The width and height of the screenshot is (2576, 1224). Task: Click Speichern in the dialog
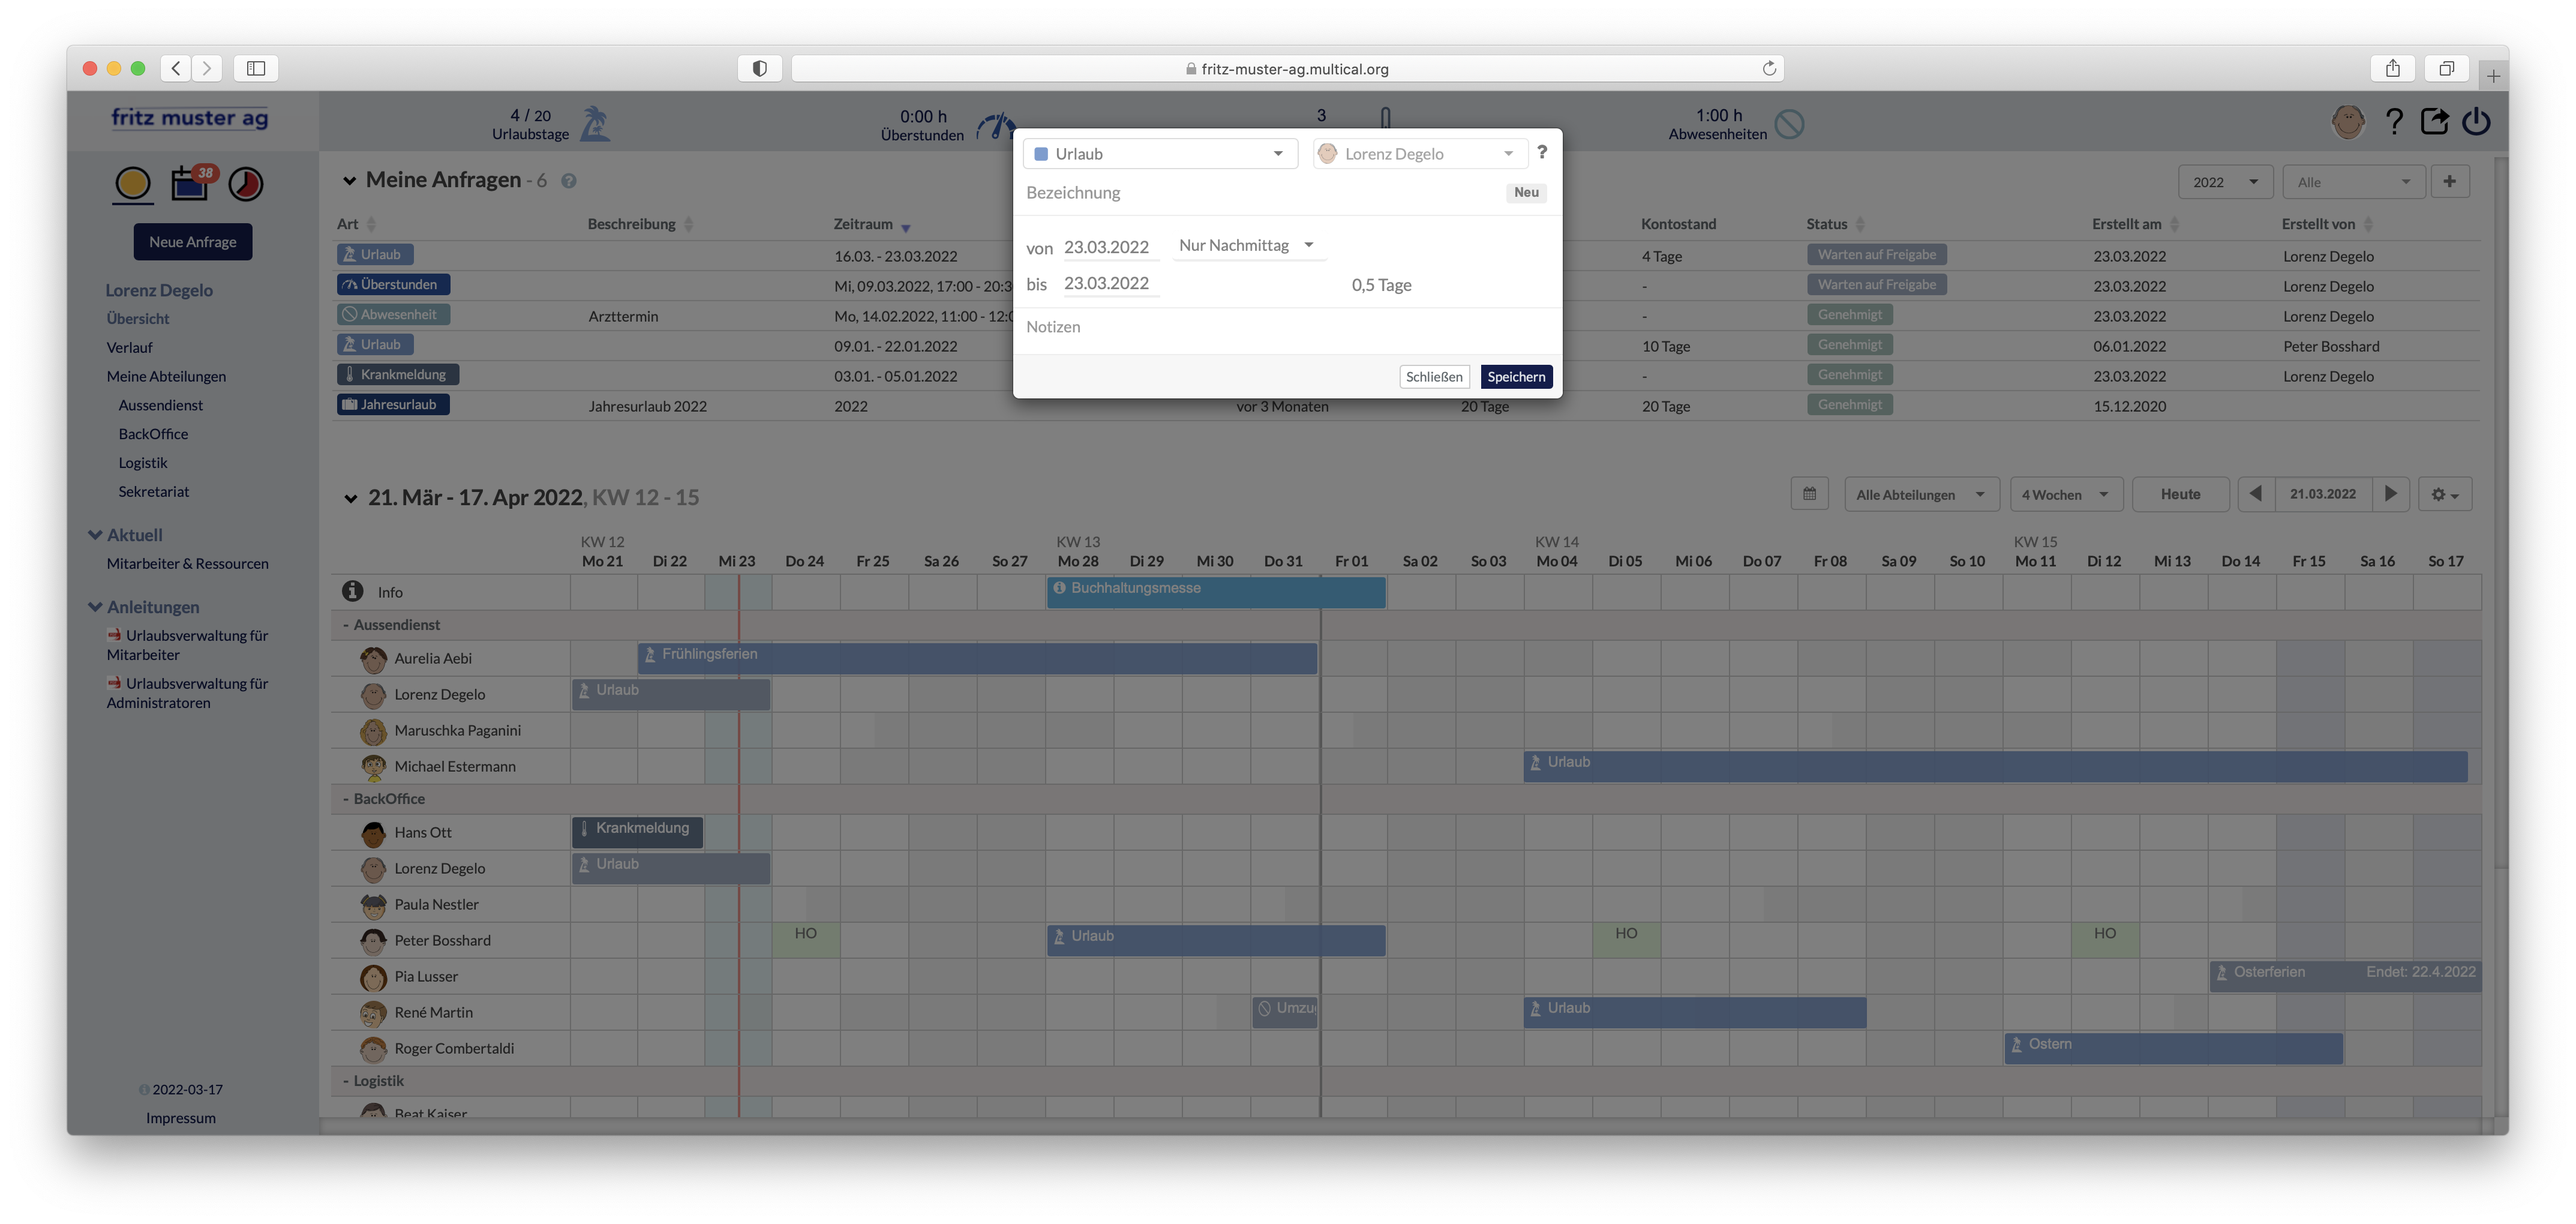pos(1516,376)
